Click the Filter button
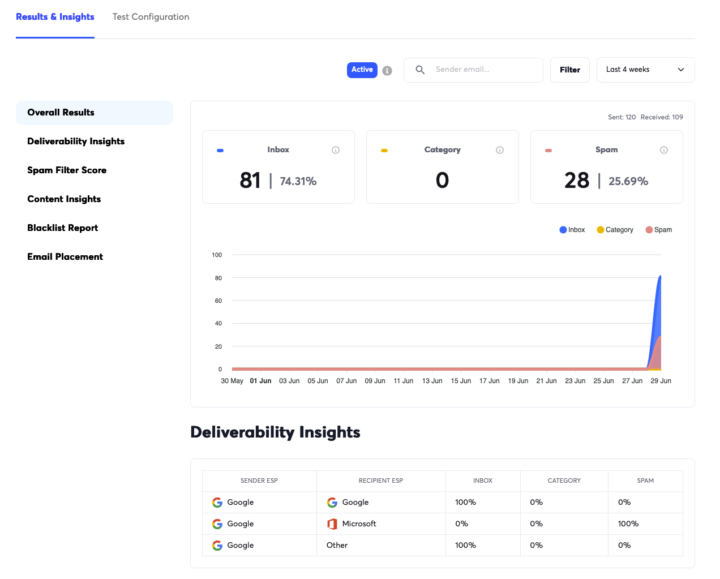This screenshot has height=579, width=720. tap(569, 70)
